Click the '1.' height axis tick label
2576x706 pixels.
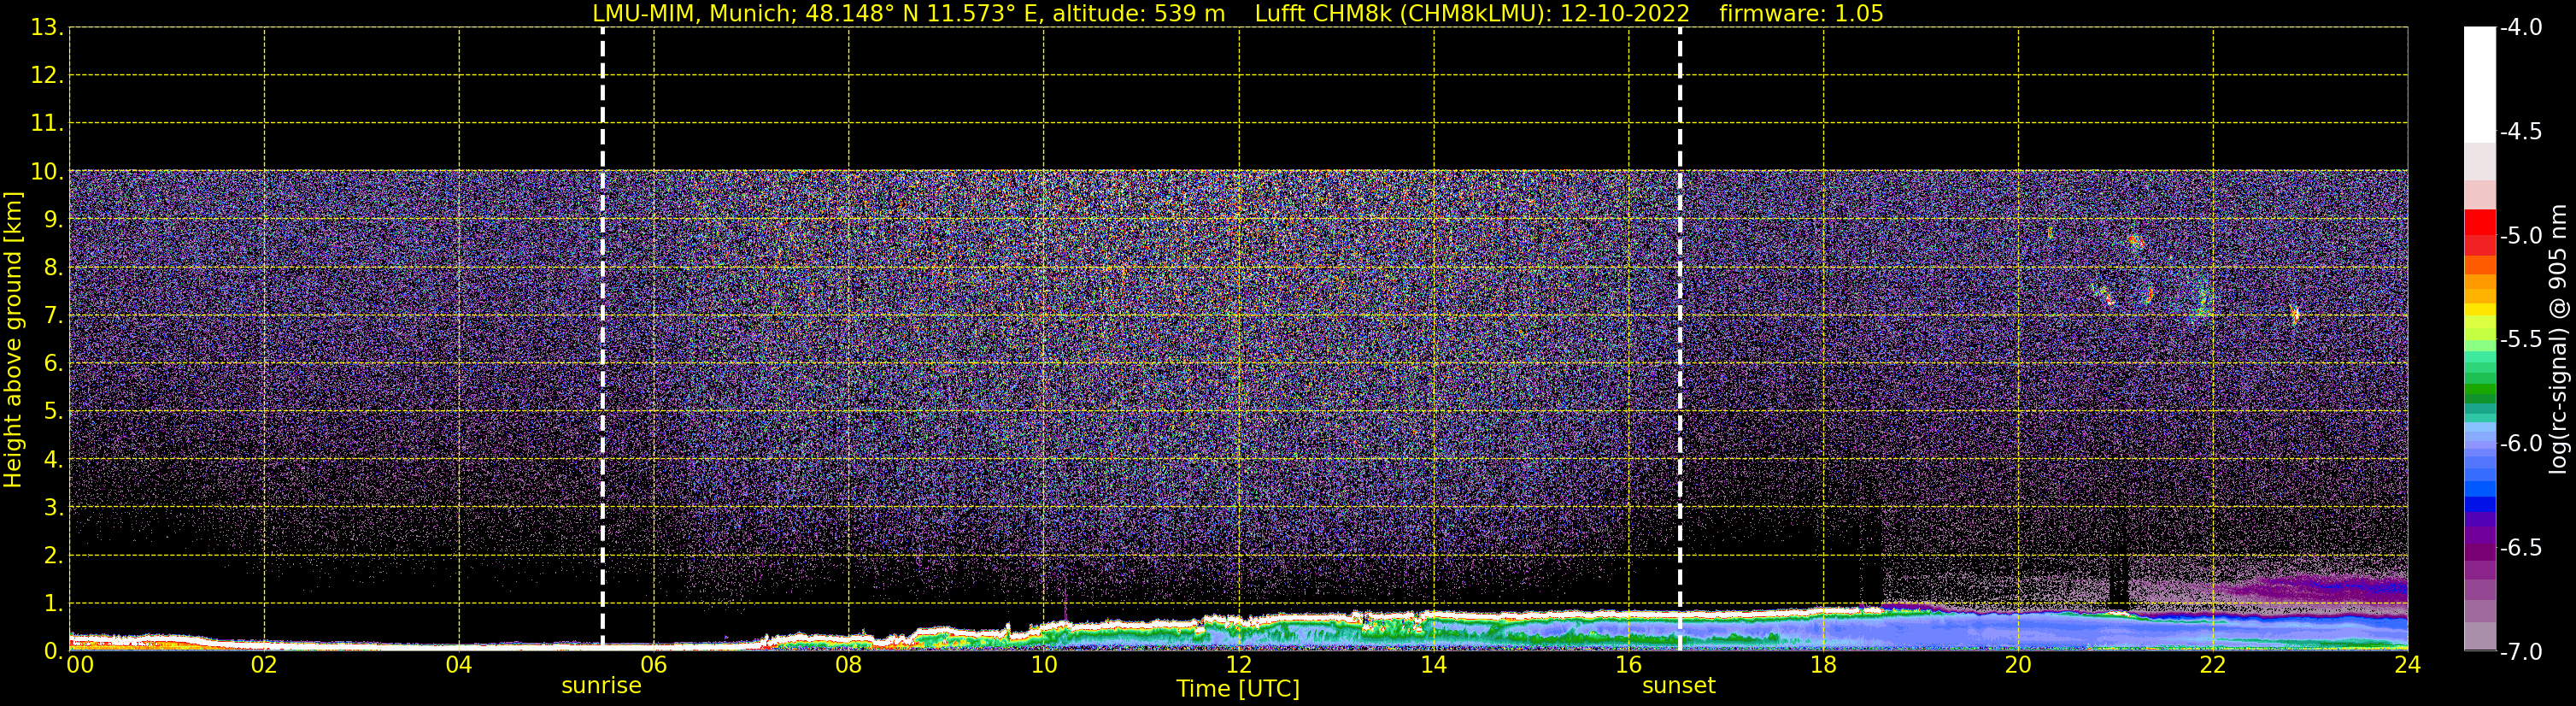(x=54, y=604)
